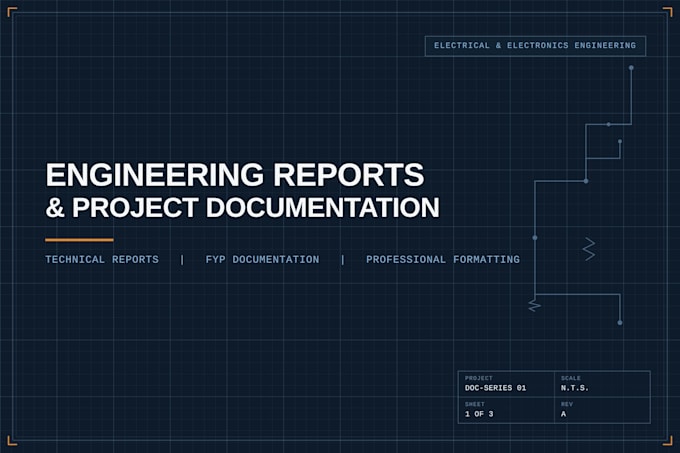
Task: Click the 'PROJECT' title block label
Action: (x=478, y=378)
